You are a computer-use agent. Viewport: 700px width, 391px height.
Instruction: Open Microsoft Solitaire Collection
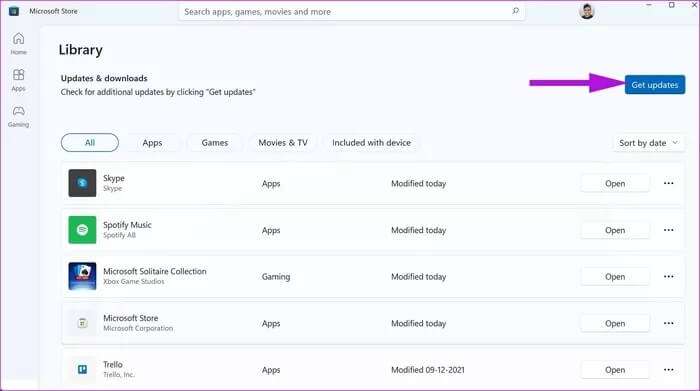coord(615,277)
